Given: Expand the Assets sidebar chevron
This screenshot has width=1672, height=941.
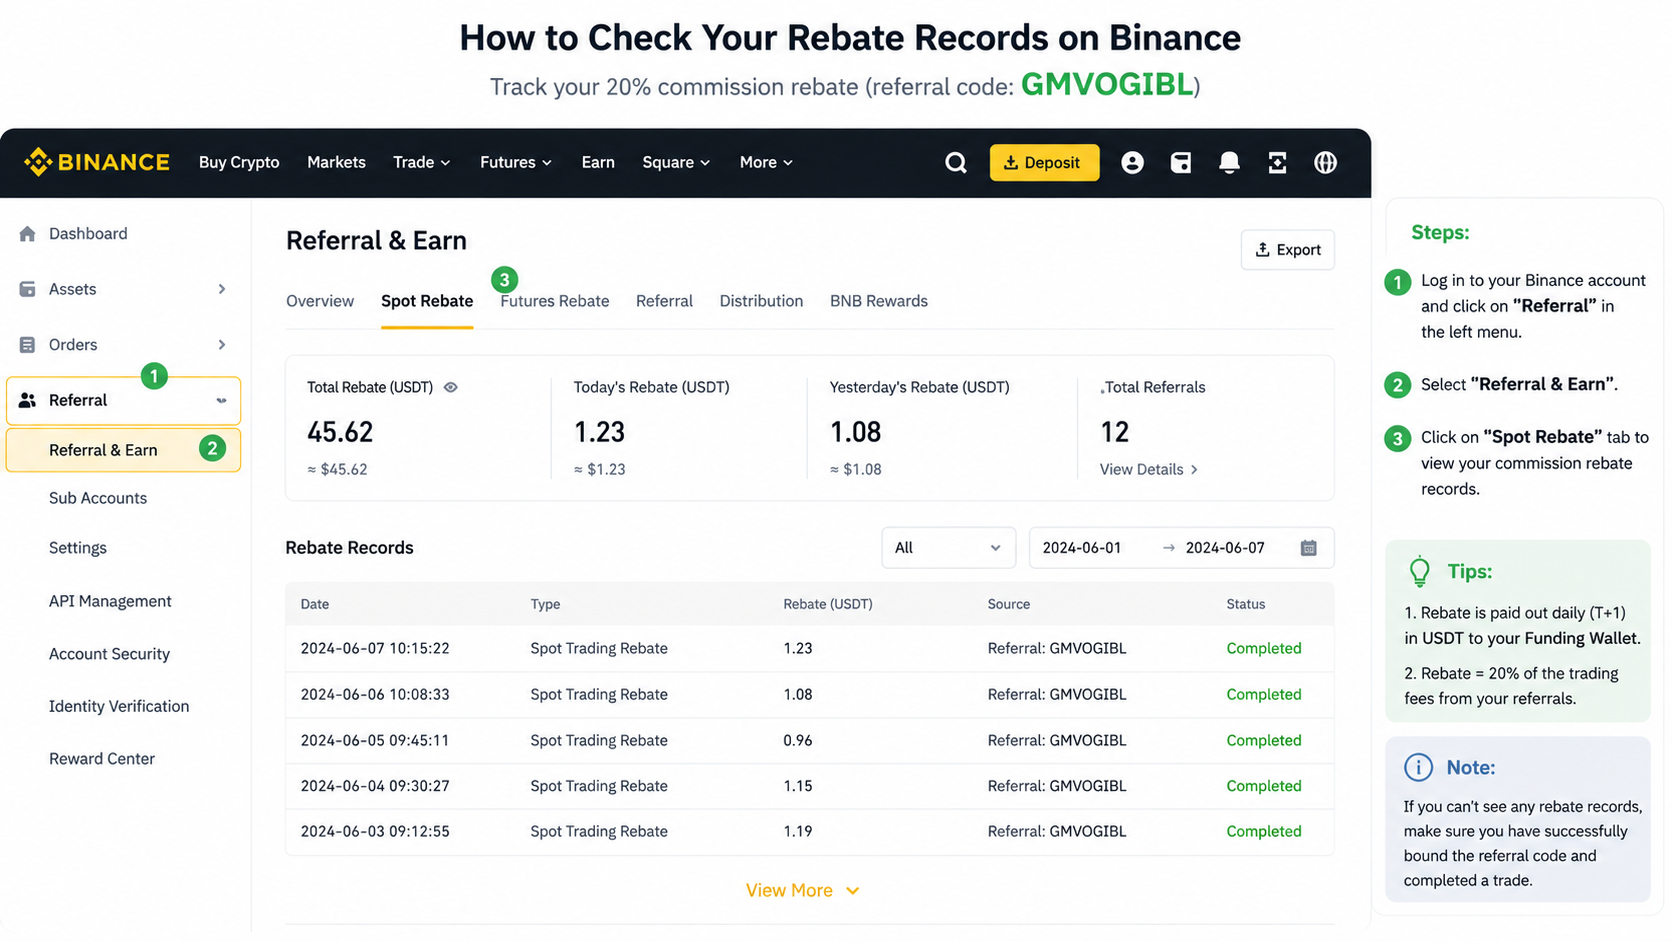Looking at the screenshot, I should pyautogui.click(x=222, y=289).
